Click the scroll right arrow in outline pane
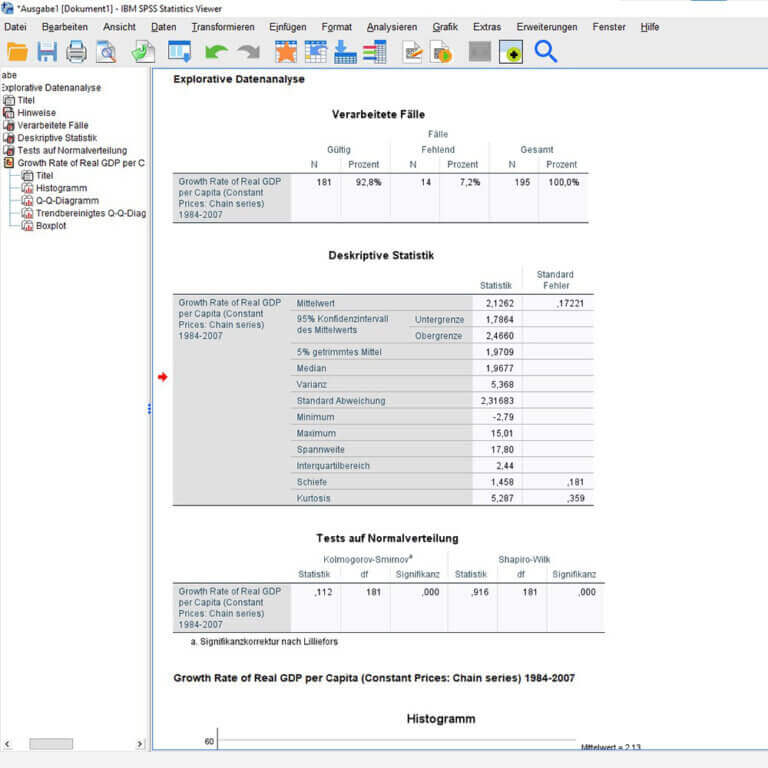Image resolution: width=768 pixels, height=768 pixels. [139, 744]
